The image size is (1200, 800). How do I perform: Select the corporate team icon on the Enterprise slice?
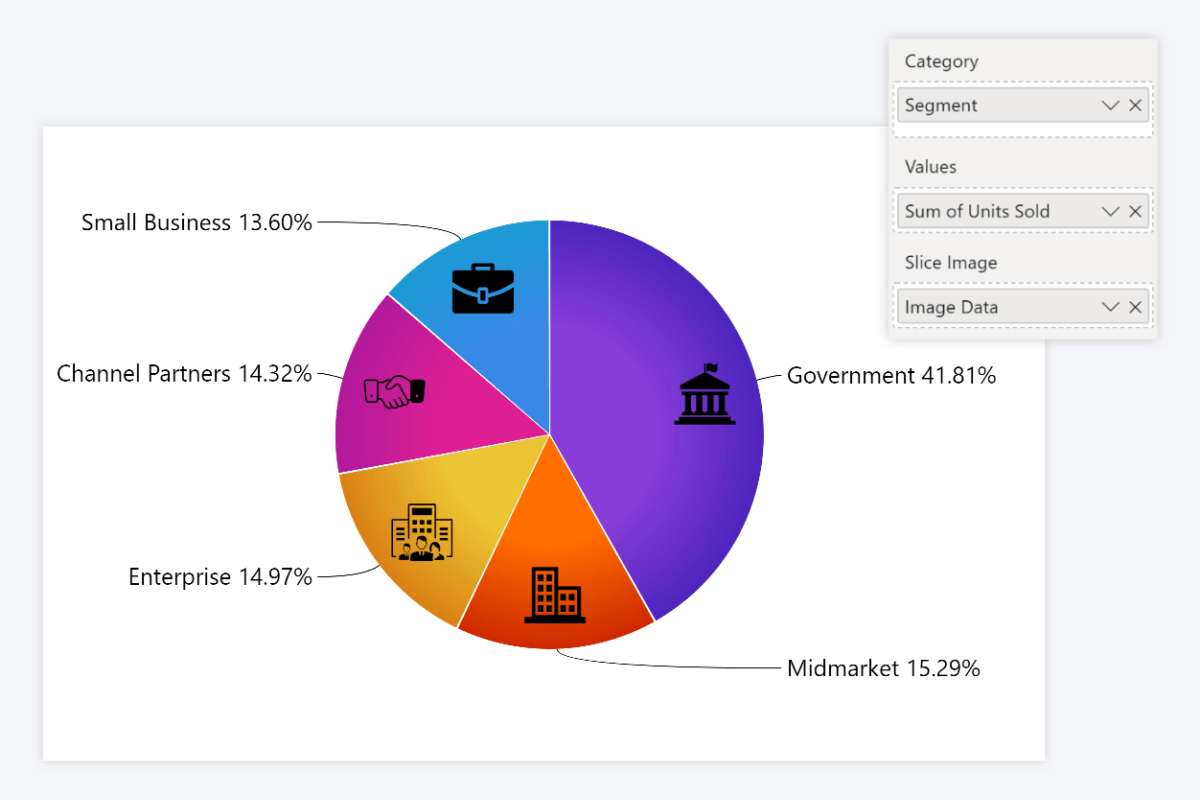424,533
